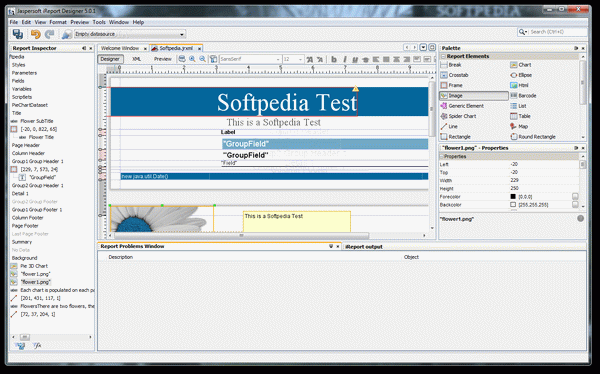This screenshot has height=374, width=600.
Task: Open the Window menu
Action: tap(119, 22)
